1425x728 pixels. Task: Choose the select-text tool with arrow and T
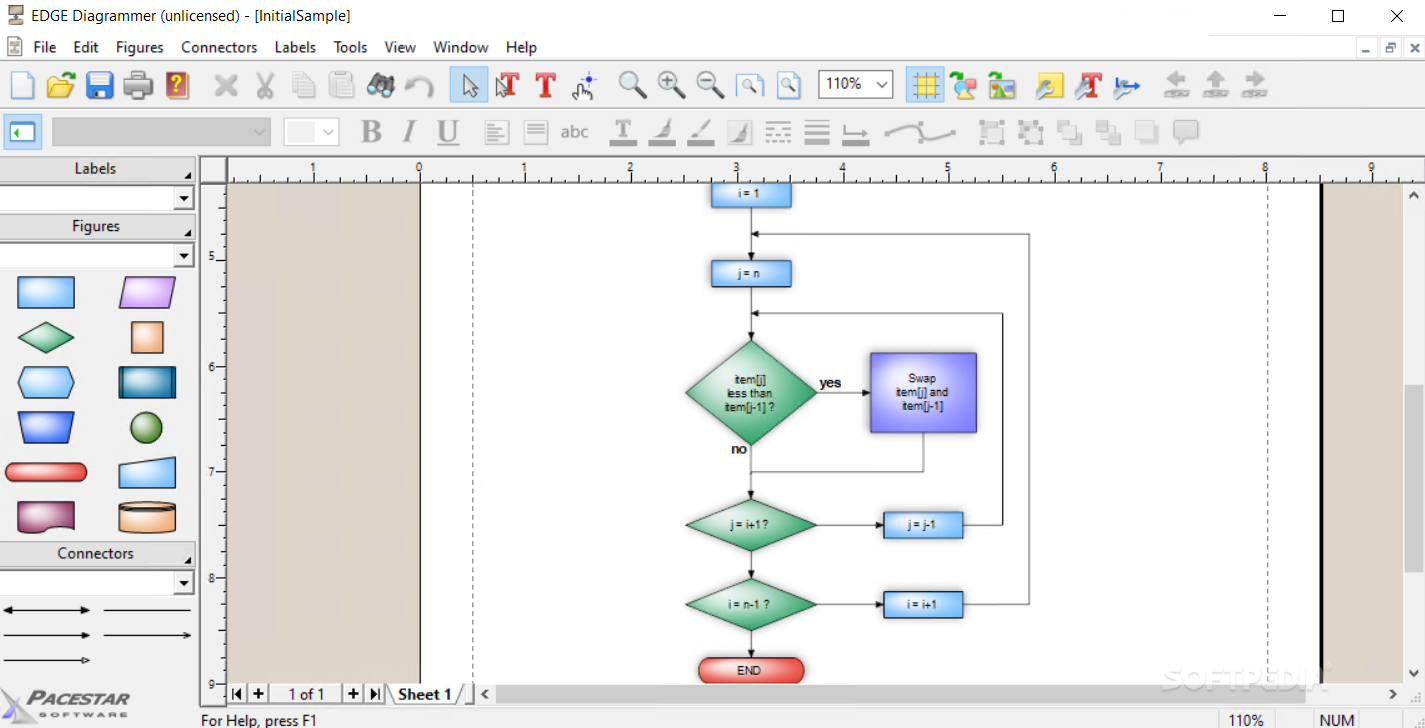507,85
